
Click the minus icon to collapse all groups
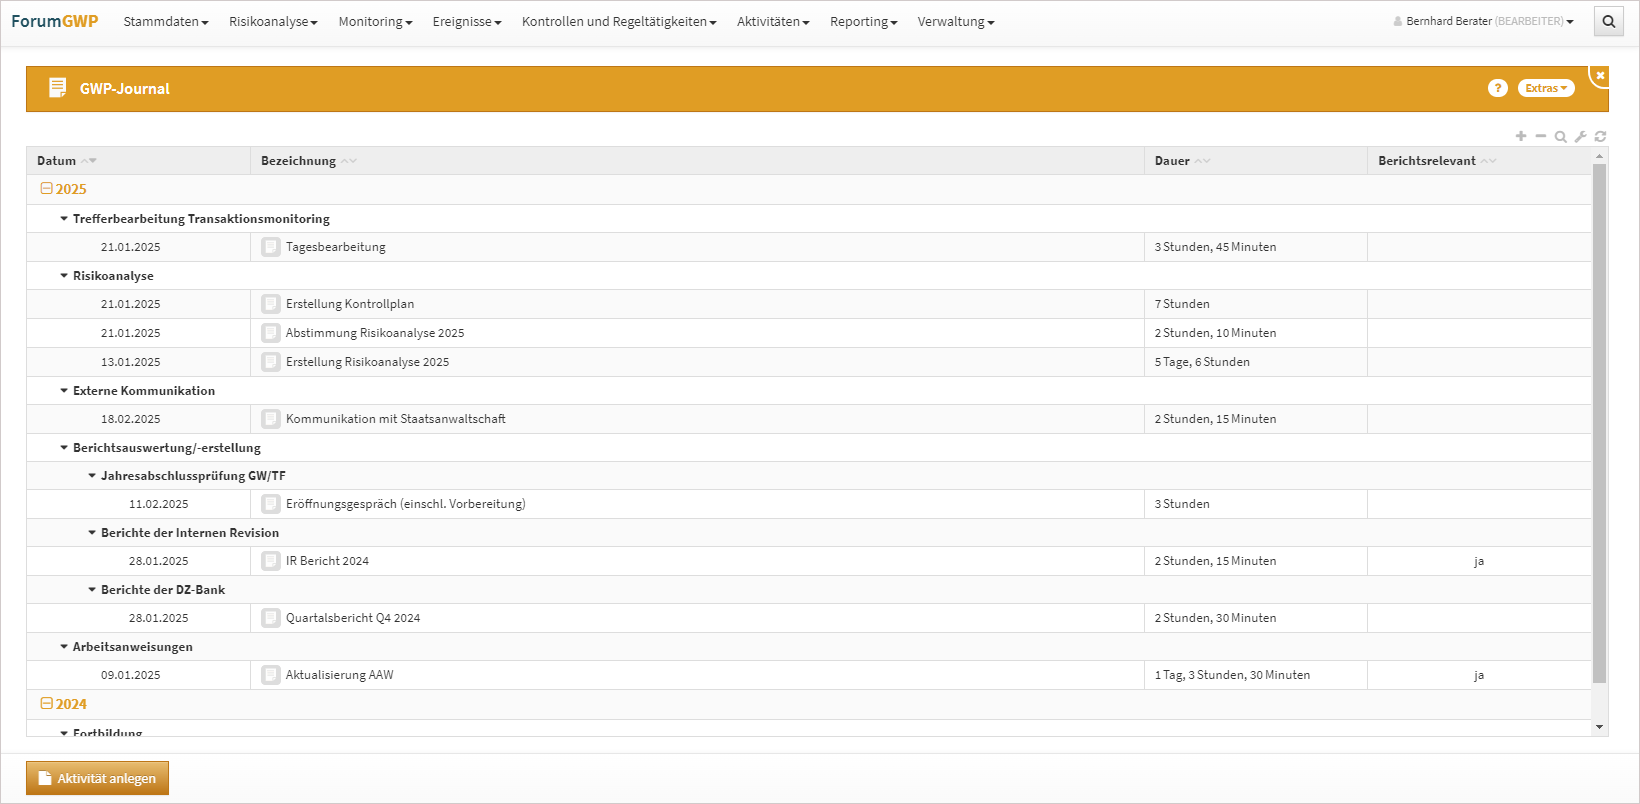(1541, 136)
